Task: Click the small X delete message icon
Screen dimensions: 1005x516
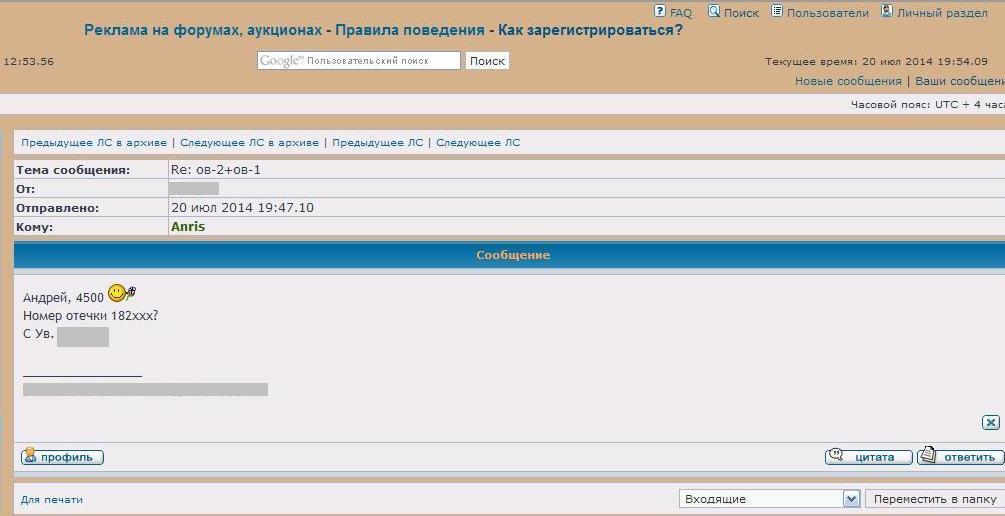Action: 990,423
